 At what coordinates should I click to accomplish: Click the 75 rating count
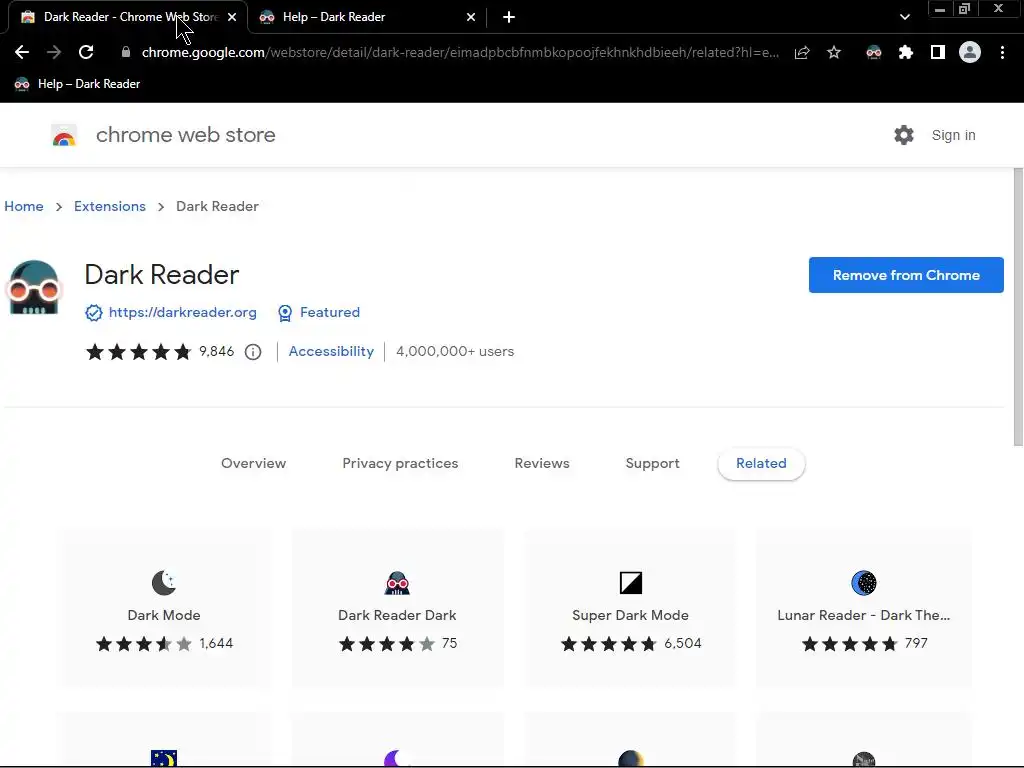pos(449,644)
